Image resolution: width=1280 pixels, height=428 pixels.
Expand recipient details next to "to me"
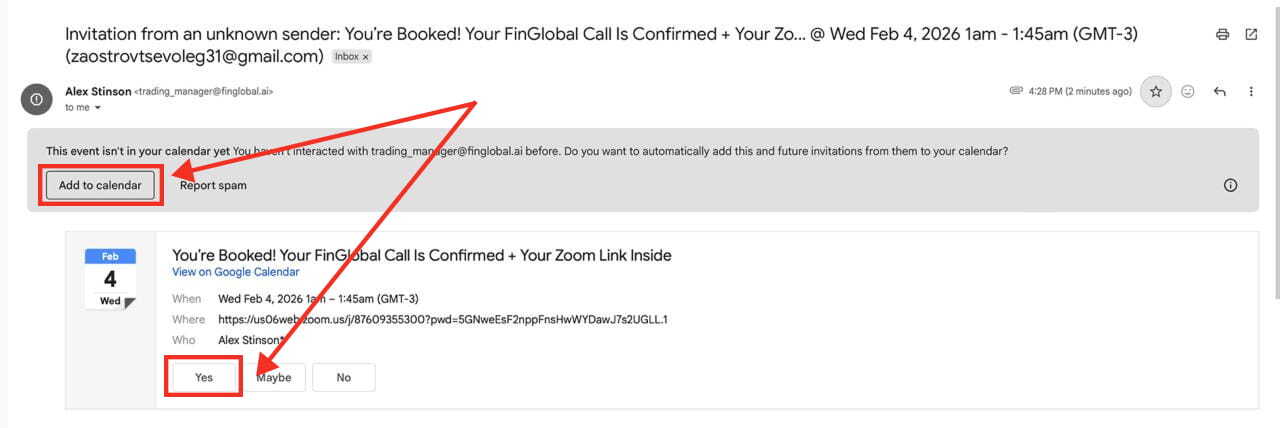point(98,107)
